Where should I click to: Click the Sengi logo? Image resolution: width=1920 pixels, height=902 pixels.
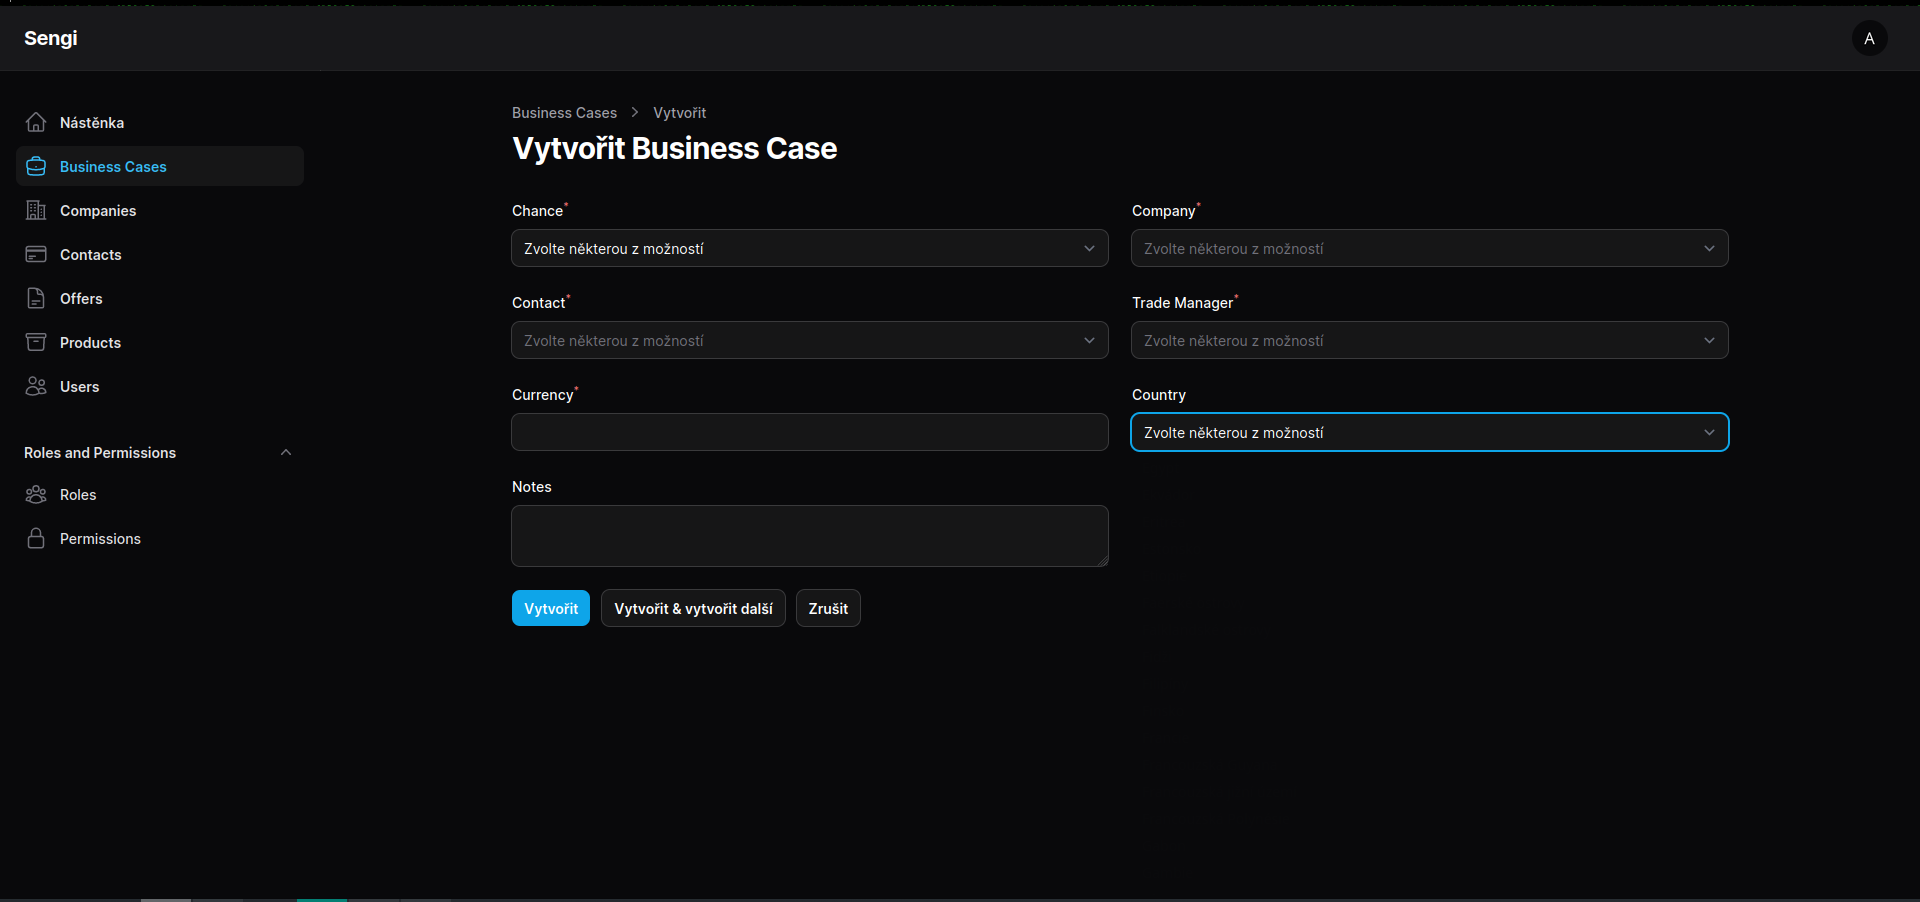(x=51, y=38)
